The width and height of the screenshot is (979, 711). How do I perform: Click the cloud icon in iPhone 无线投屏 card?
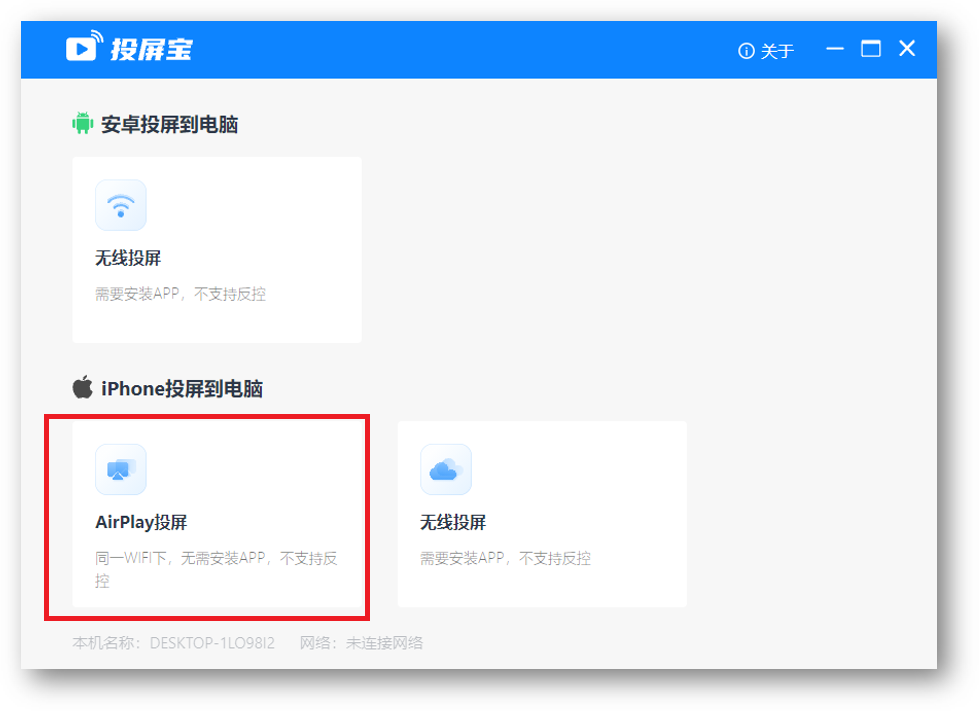click(x=446, y=469)
